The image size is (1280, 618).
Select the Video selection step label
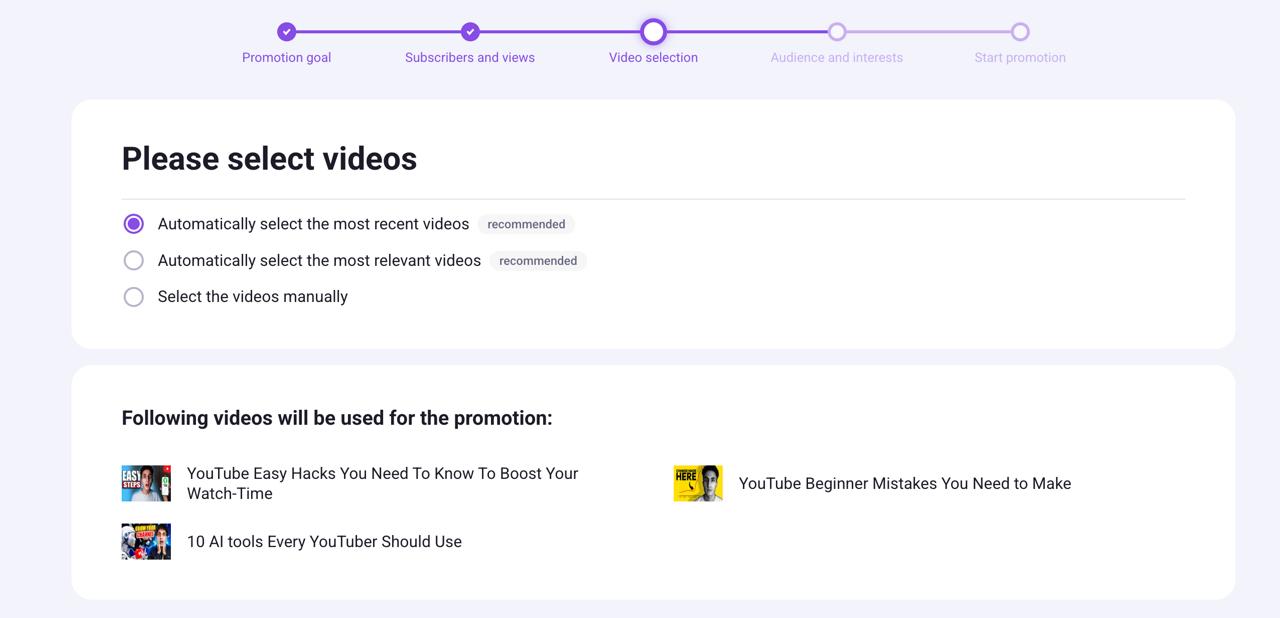653,58
